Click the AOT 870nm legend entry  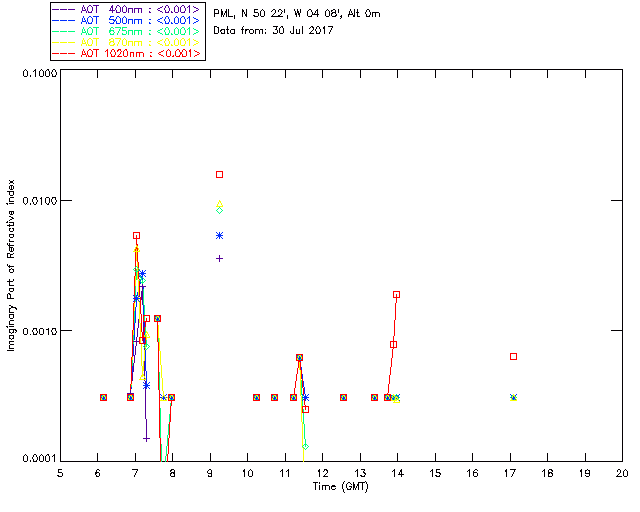(x=126, y=42)
